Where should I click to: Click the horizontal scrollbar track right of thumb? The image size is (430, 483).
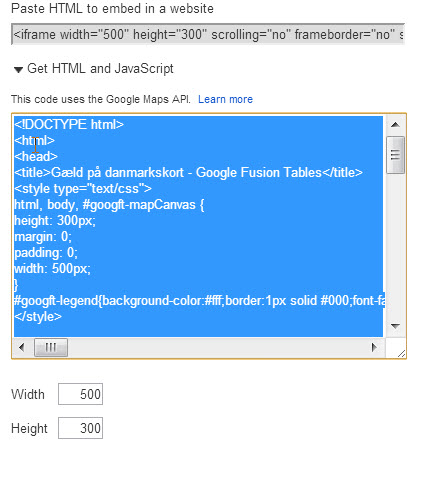click(216, 347)
